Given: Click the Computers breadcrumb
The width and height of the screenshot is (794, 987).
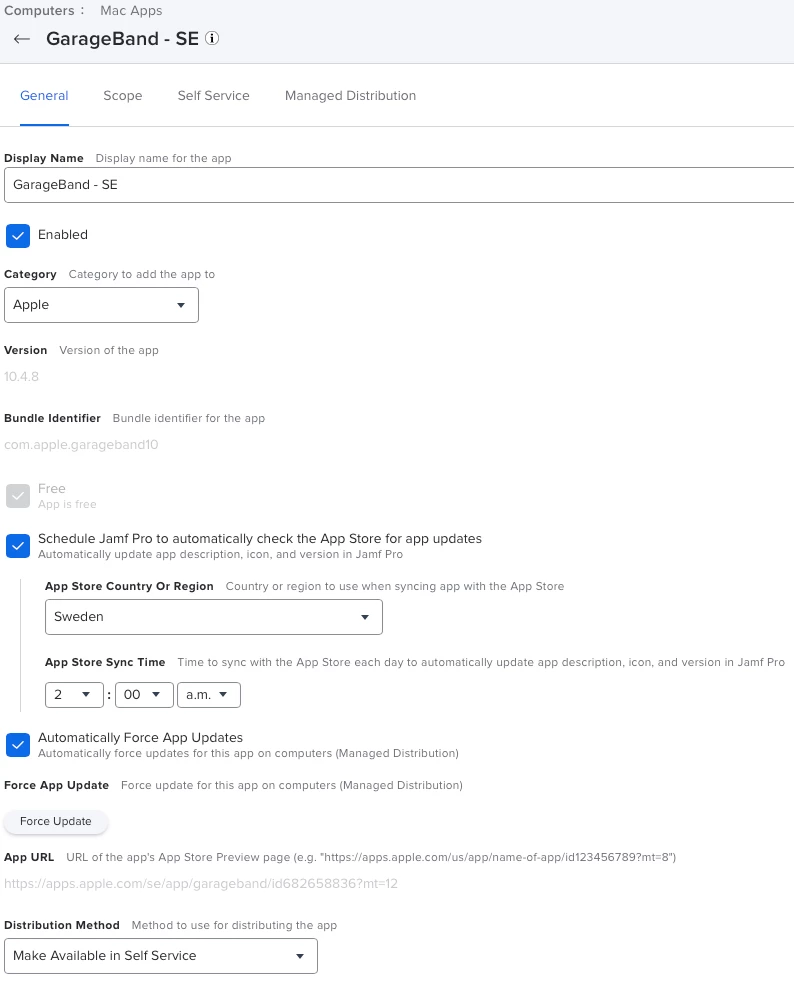Looking at the screenshot, I should [39, 11].
